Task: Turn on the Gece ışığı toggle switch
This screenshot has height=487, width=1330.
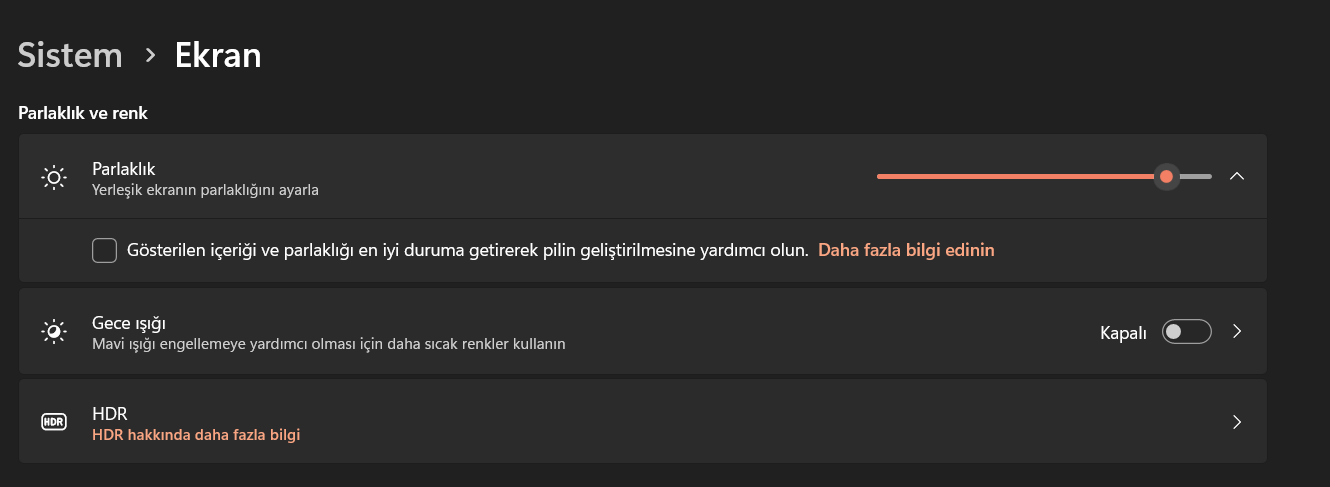Action: [1186, 332]
